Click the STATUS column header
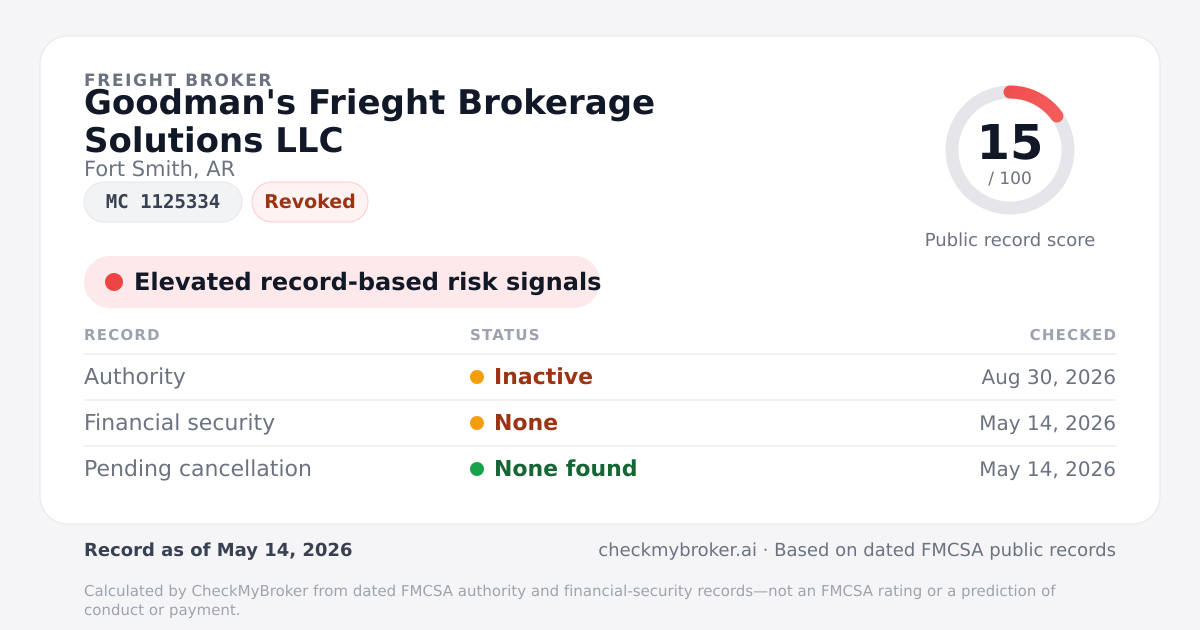This screenshot has height=630, width=1200. 505,335
